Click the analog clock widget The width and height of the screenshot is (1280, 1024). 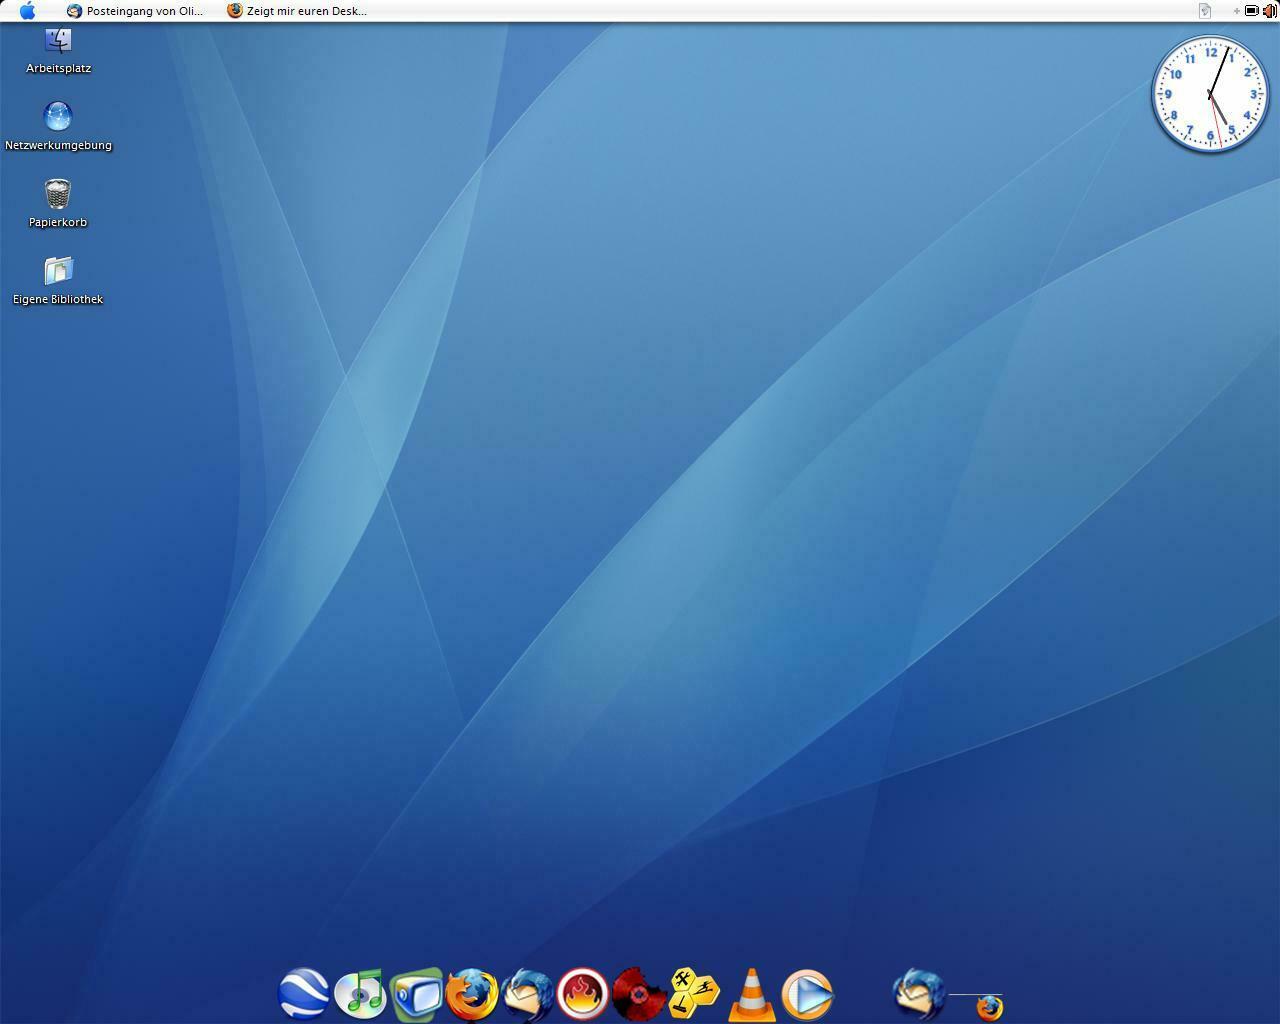click(1210, 94)
